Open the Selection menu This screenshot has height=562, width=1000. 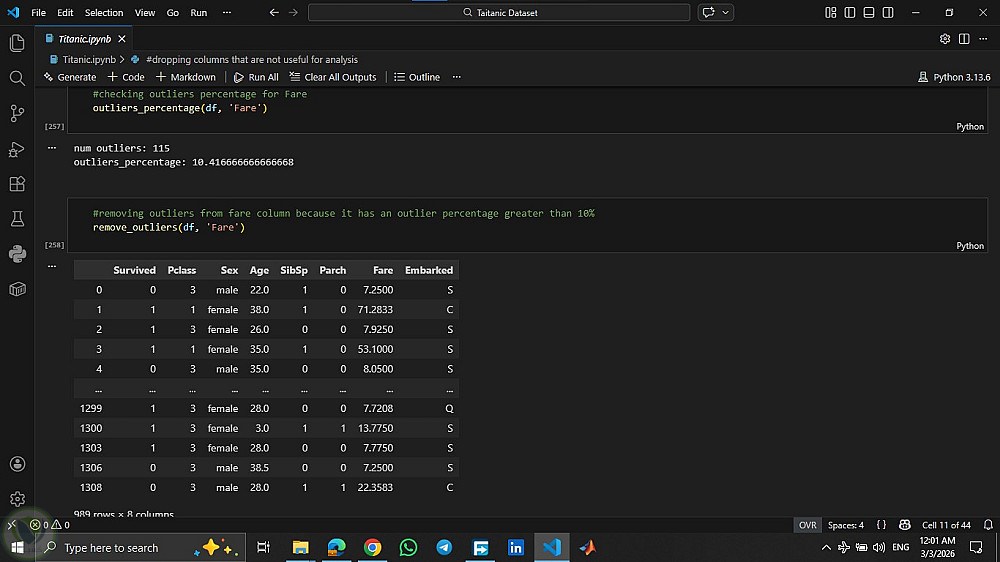pyautogui.click(x=104, y=12)
